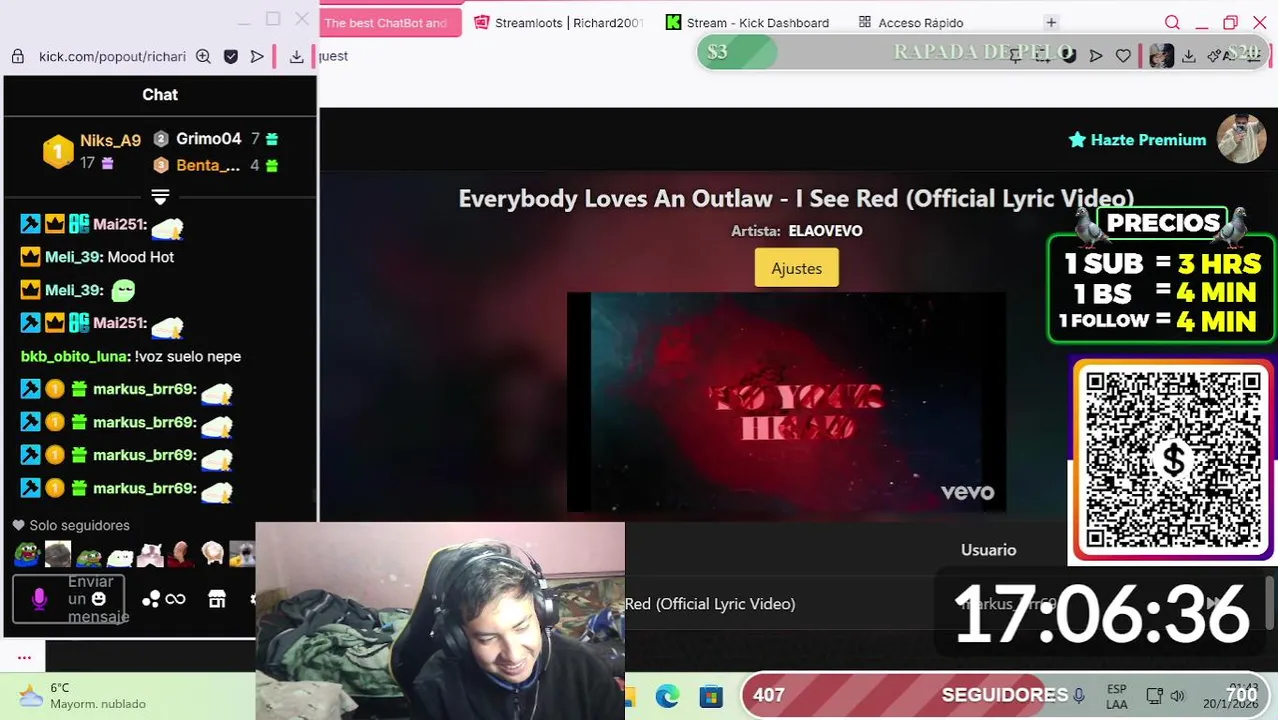Click the send arrow icon in the popout address bar

[x=257, y=57]
